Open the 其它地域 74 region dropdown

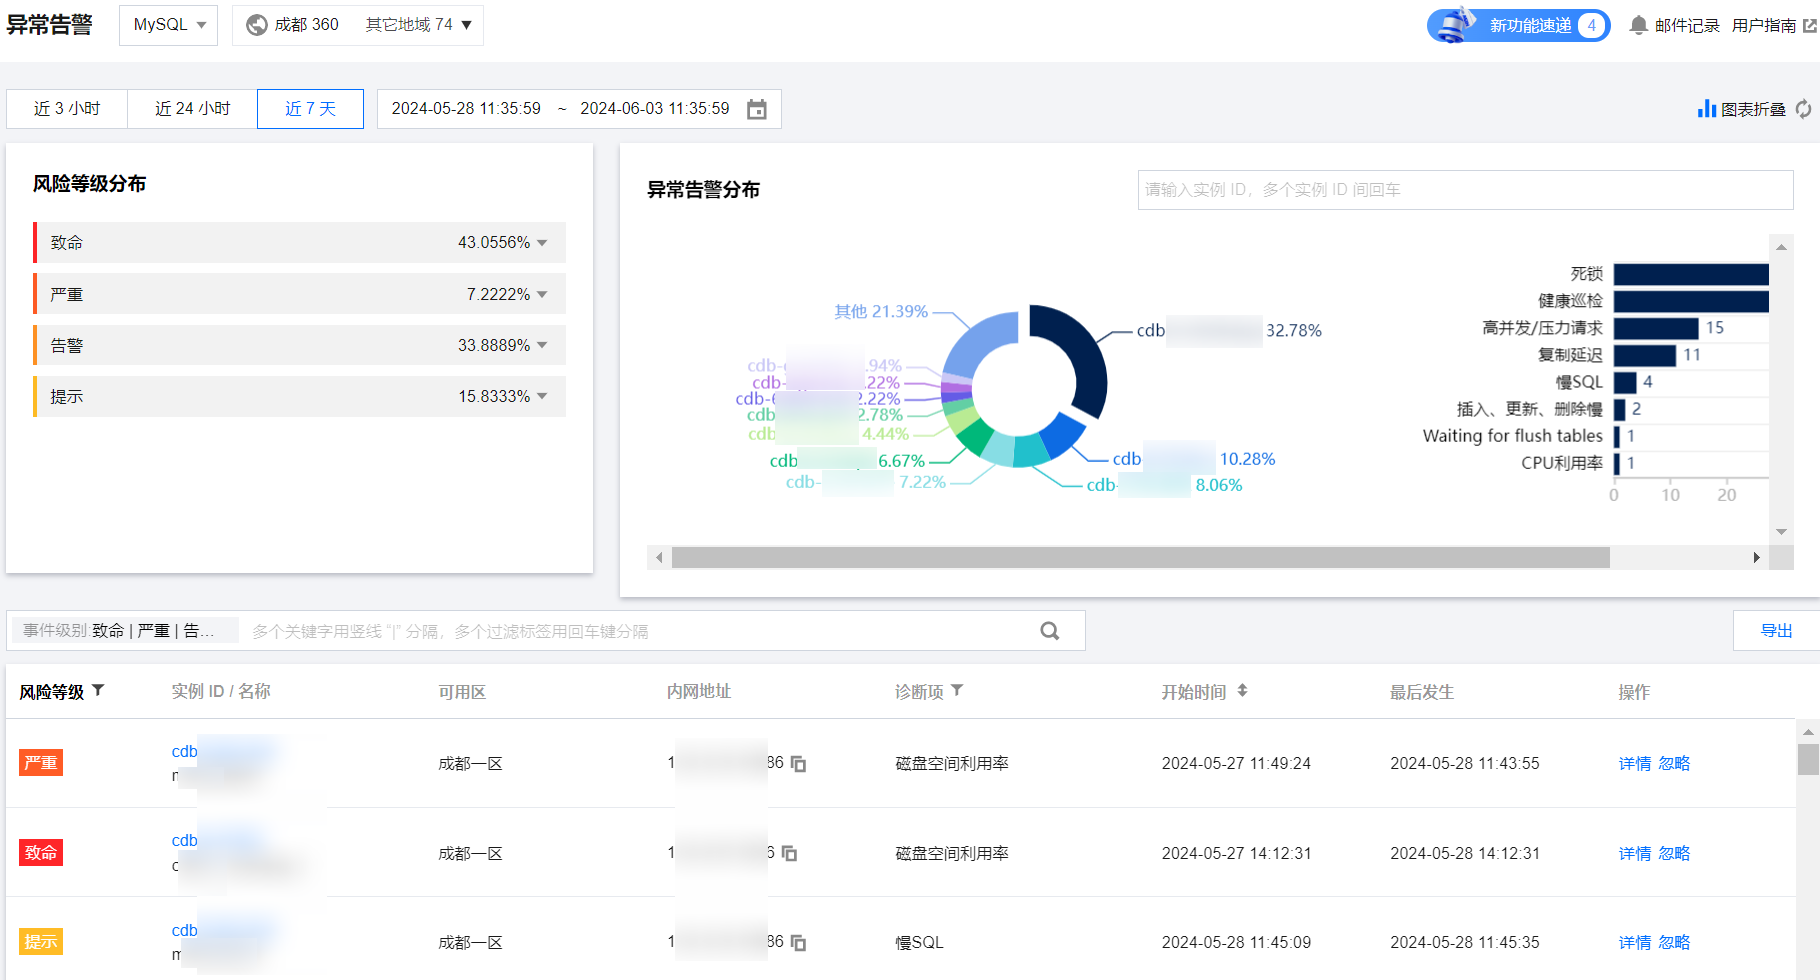point(418,25)
